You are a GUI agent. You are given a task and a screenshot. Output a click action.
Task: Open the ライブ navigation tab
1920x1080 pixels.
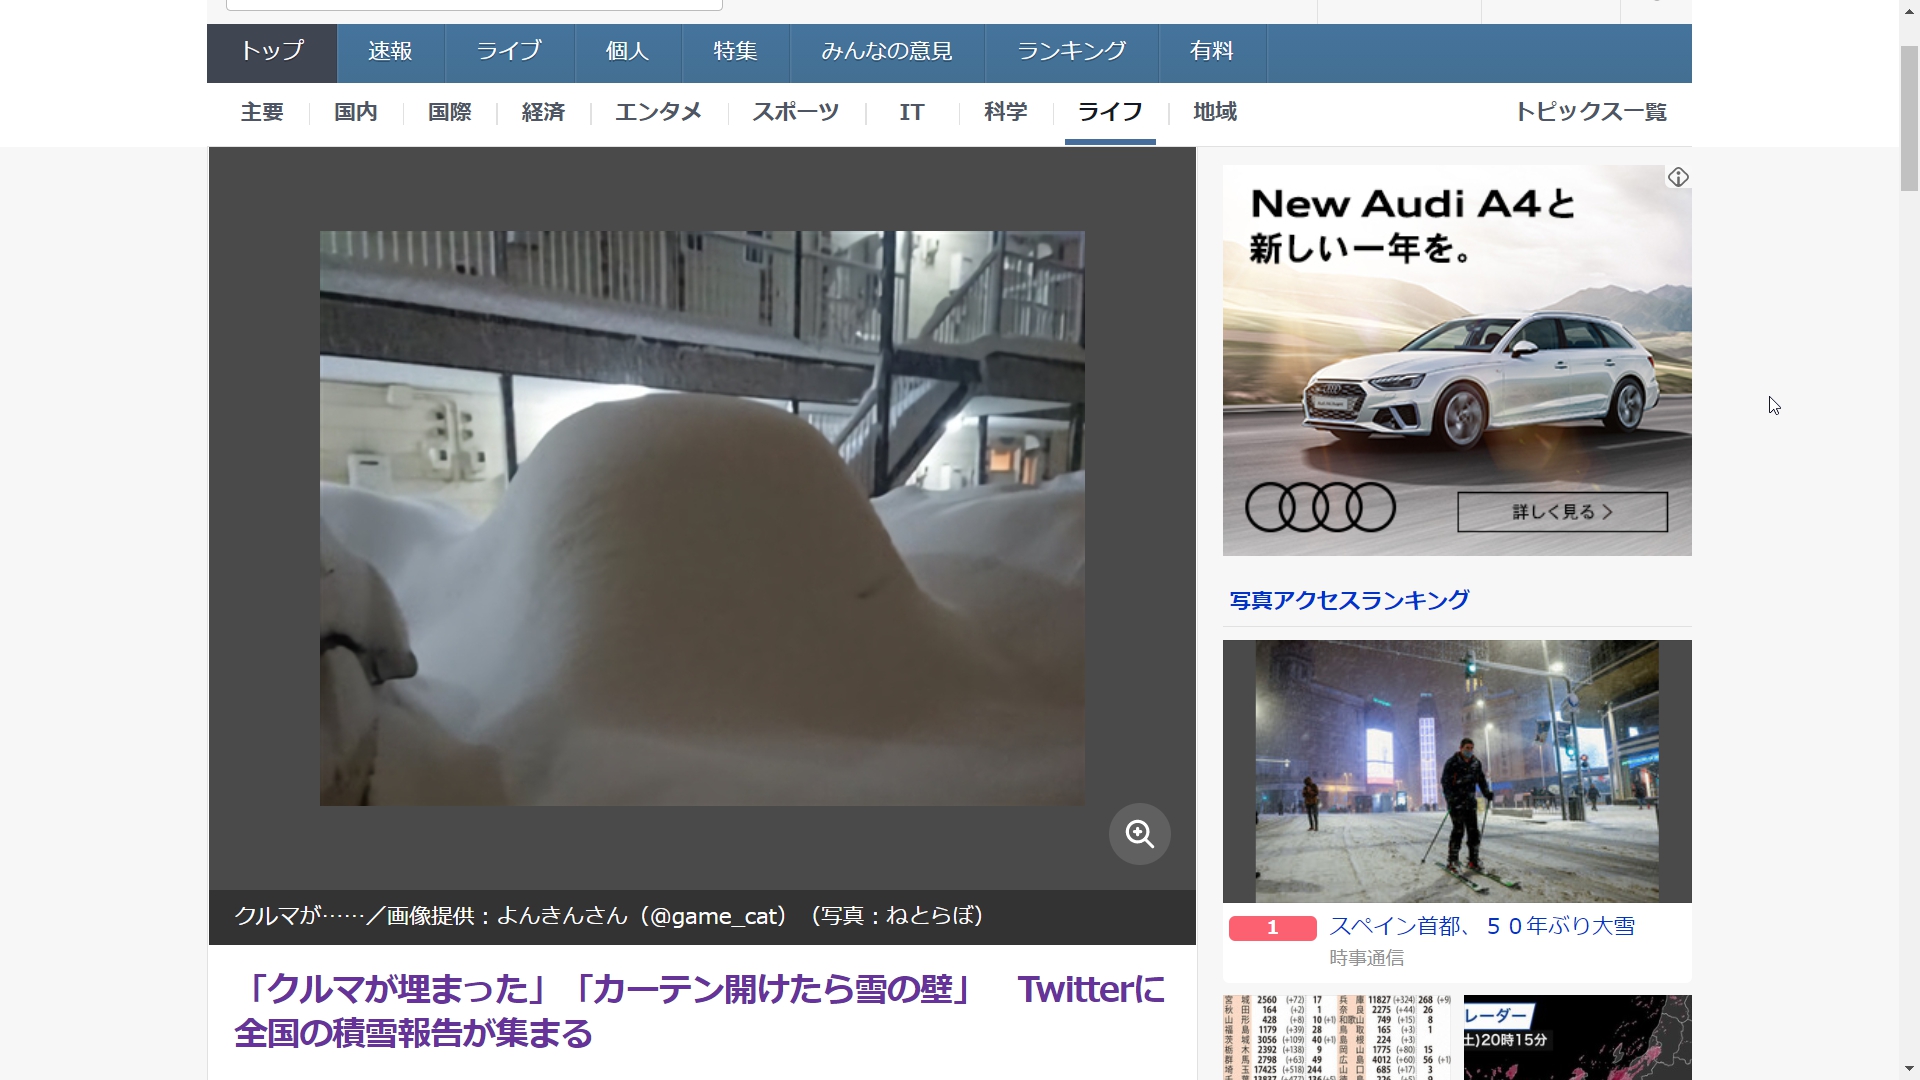coord(509,52)
